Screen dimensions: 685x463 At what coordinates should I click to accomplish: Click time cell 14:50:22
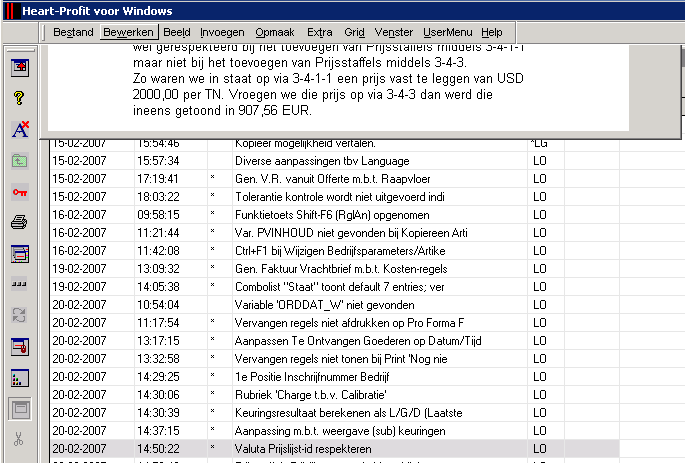click(170, 449)
